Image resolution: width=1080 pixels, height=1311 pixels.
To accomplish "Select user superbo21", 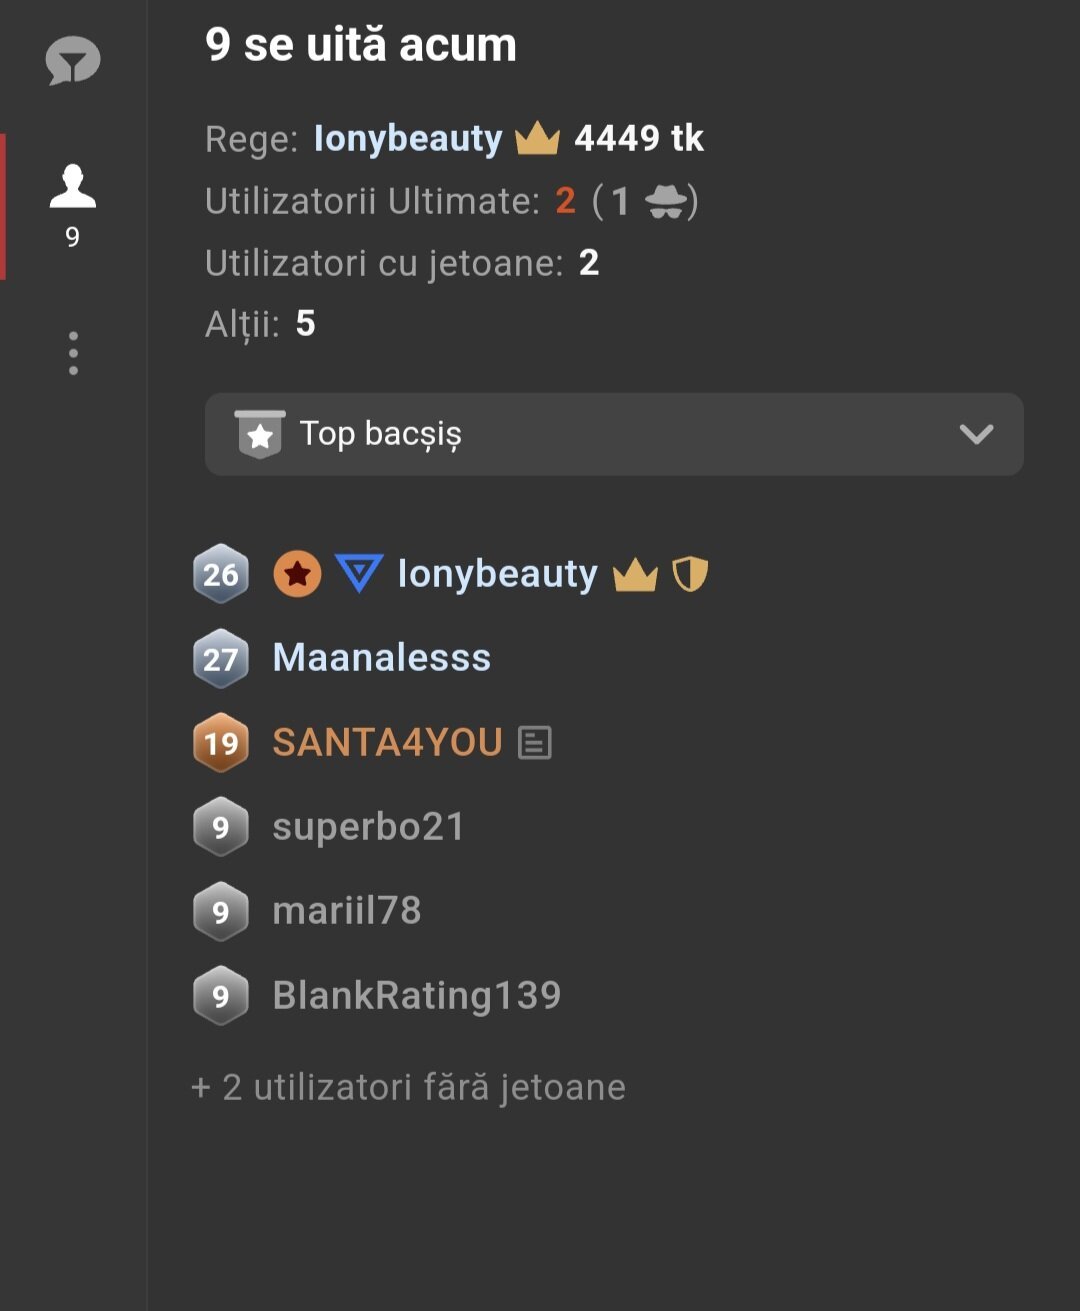I will coord(368,827).
